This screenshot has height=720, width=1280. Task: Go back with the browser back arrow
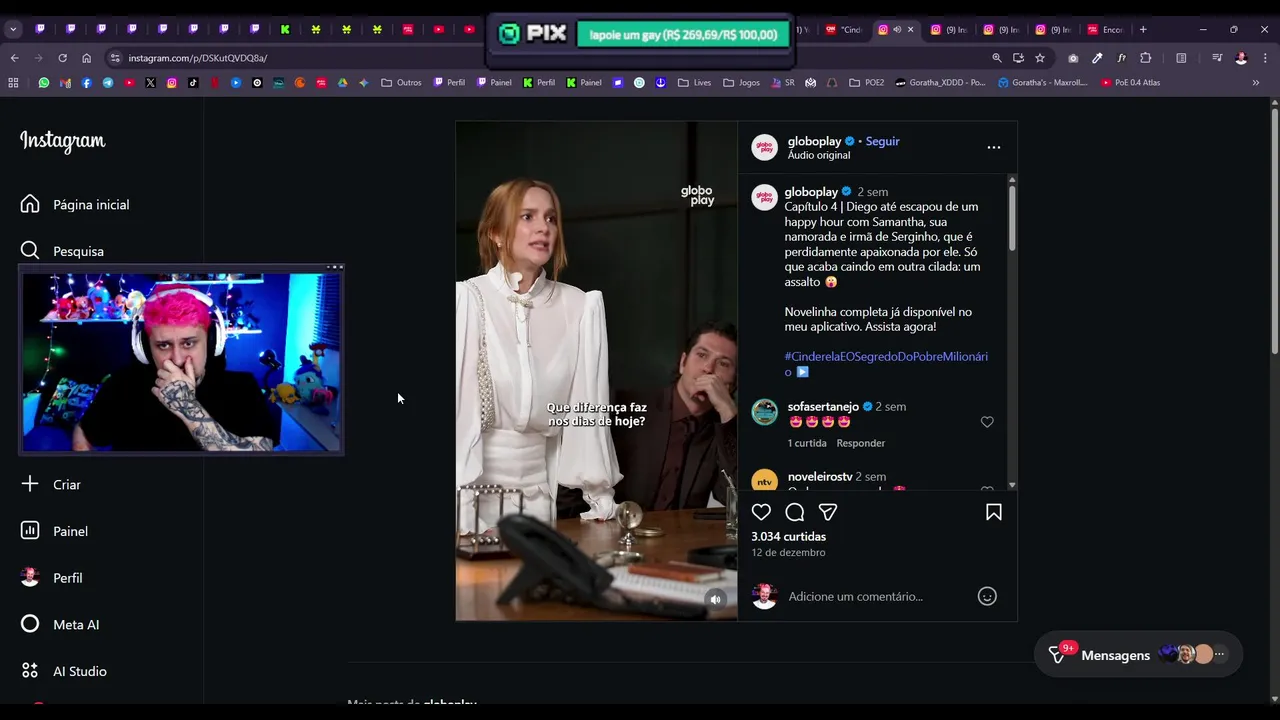point(14,58)
